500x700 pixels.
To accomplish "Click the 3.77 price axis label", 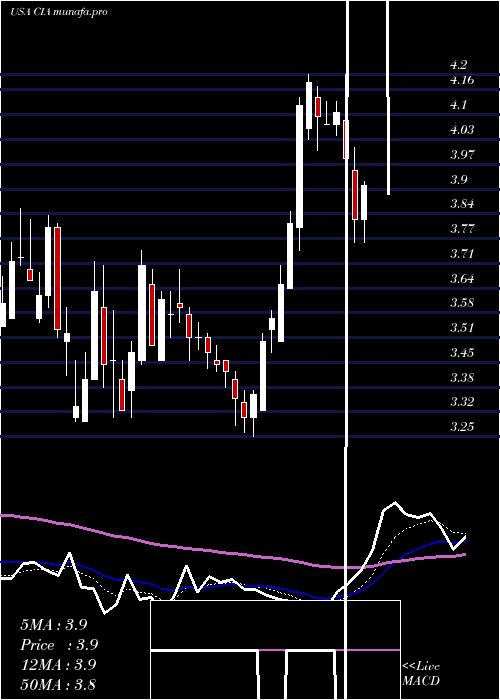I will pyautogui.click(x=462, y=229).
